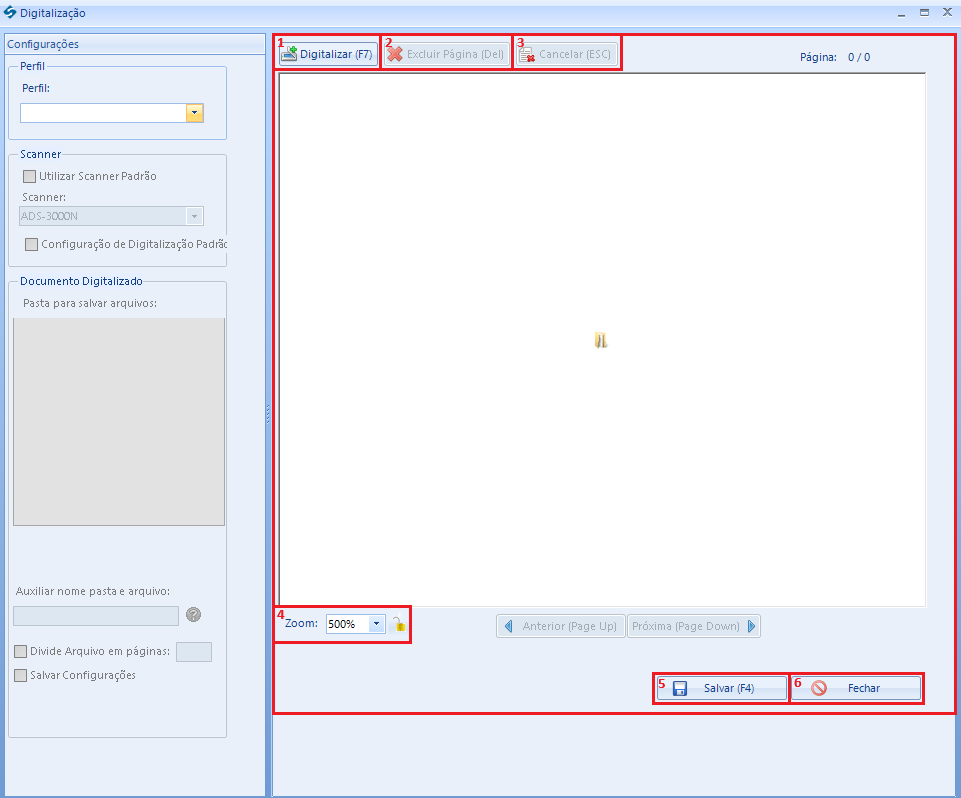The image size is (961, 798).
Task: Click the zoom padlock icon
Action: coord(399,624)
